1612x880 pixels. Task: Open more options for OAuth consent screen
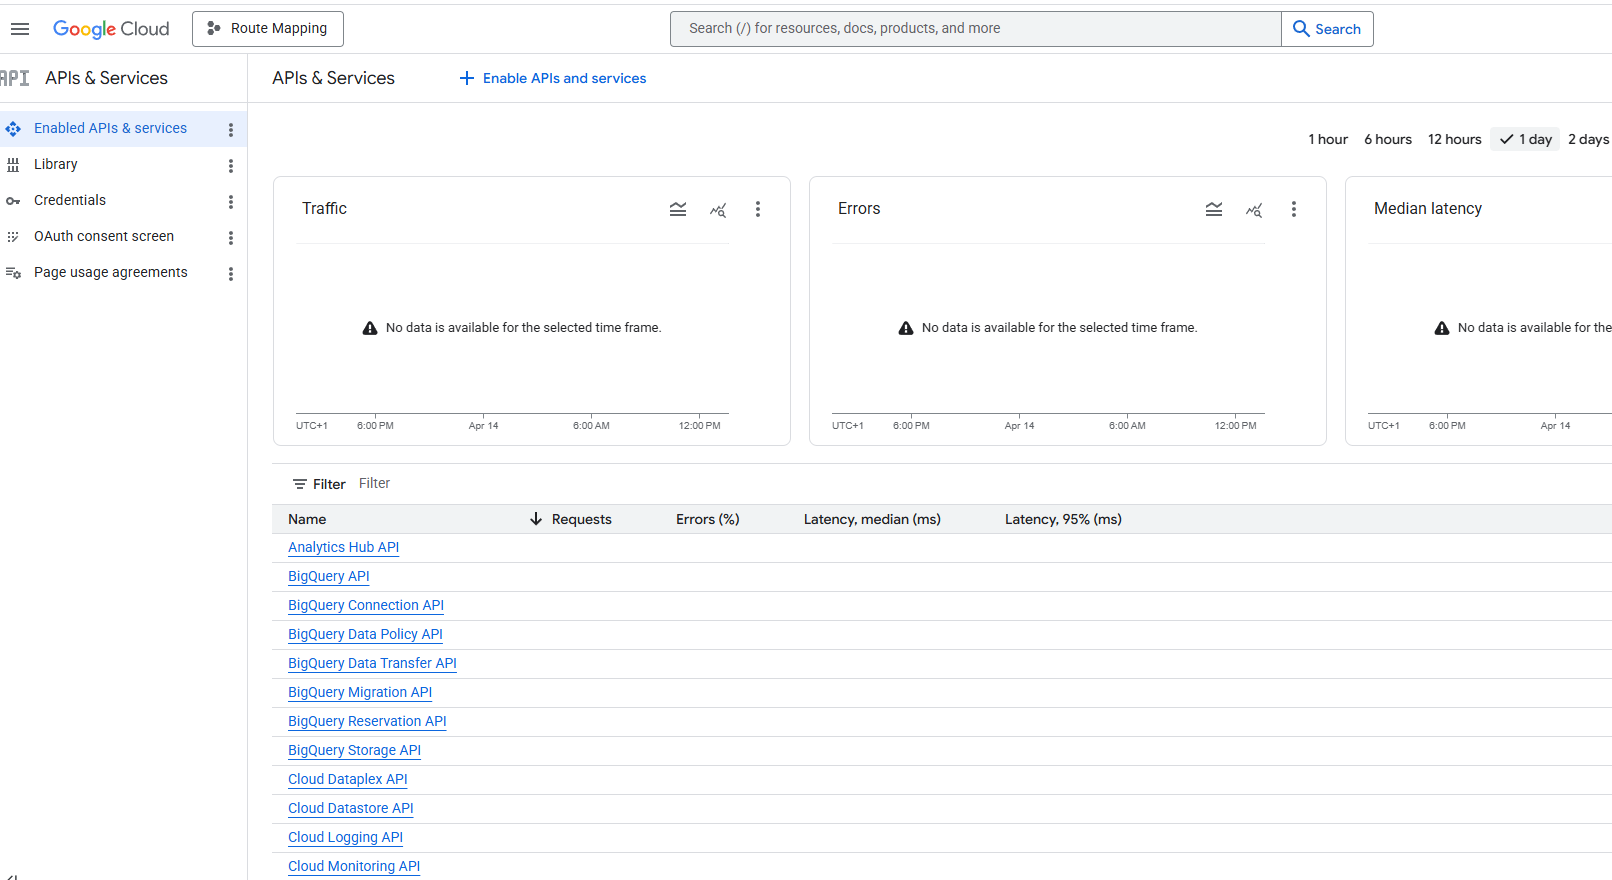point(231,238)
